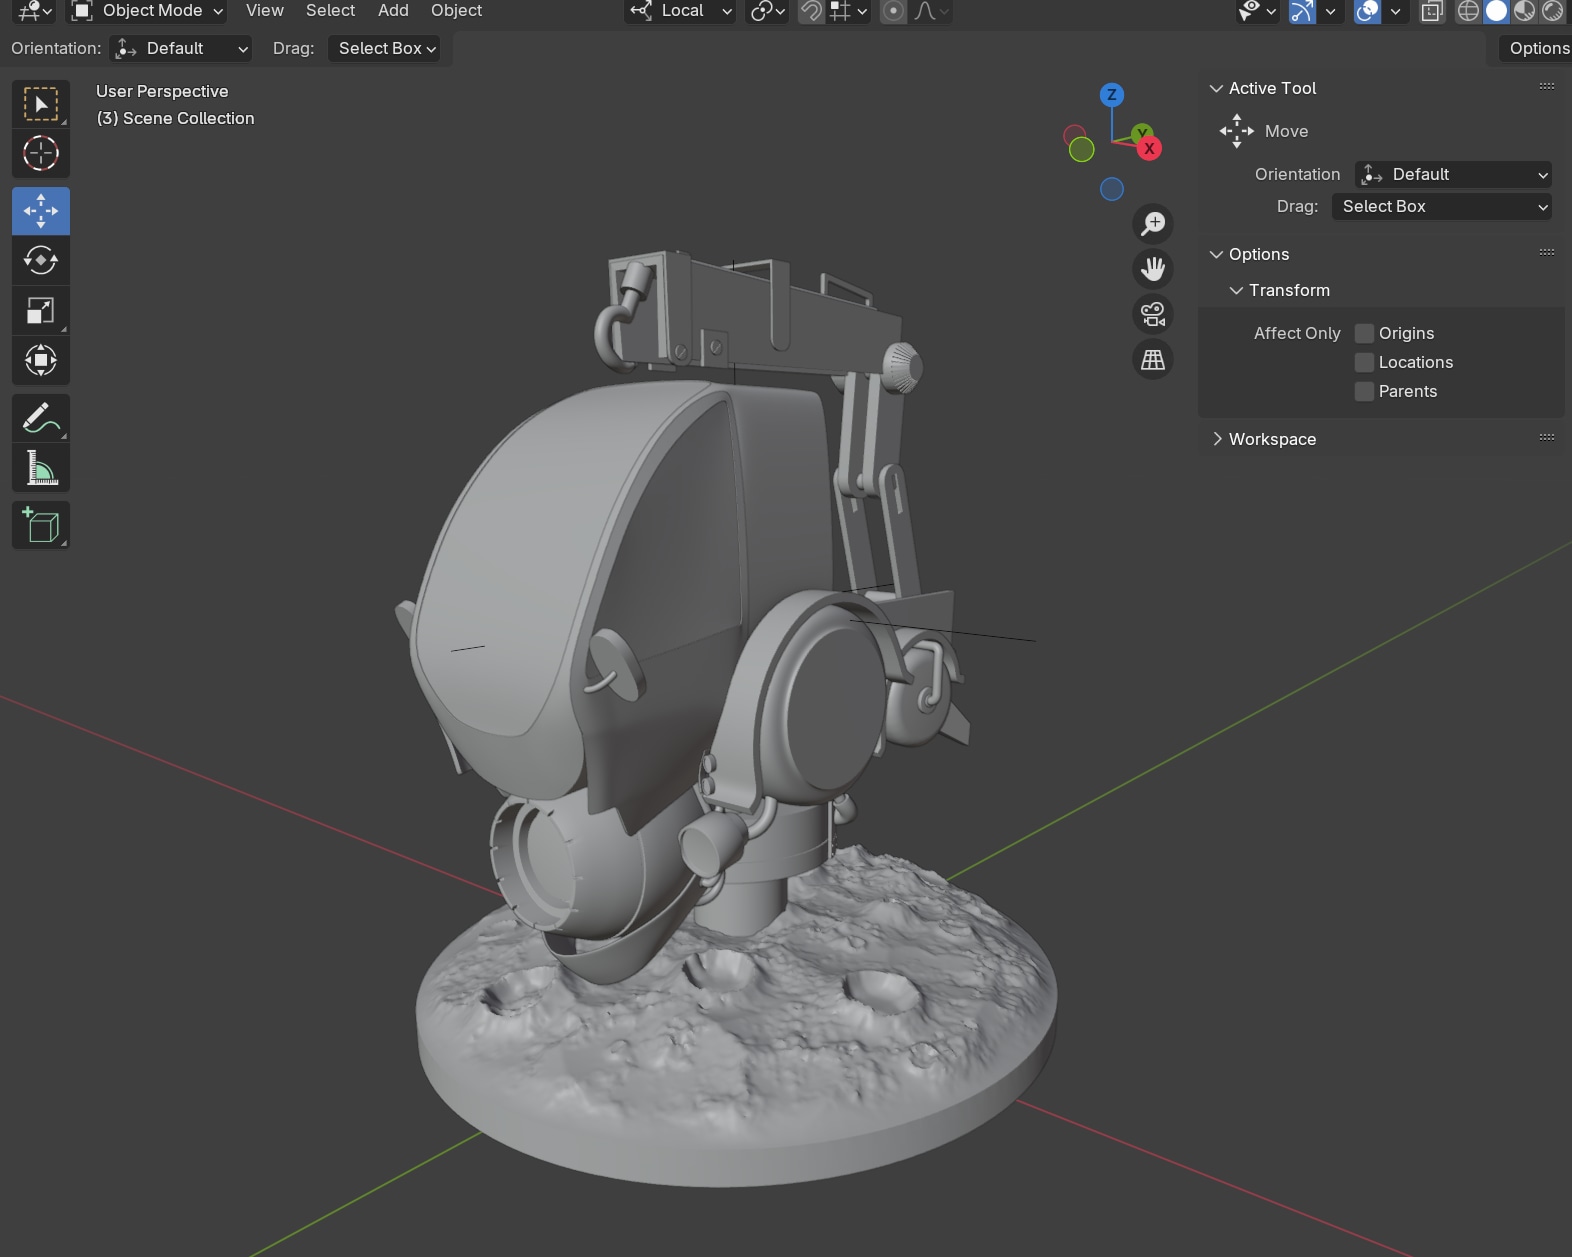
Task: Choose the Annotate pencil tool
Action: click(x=41, y=418)
